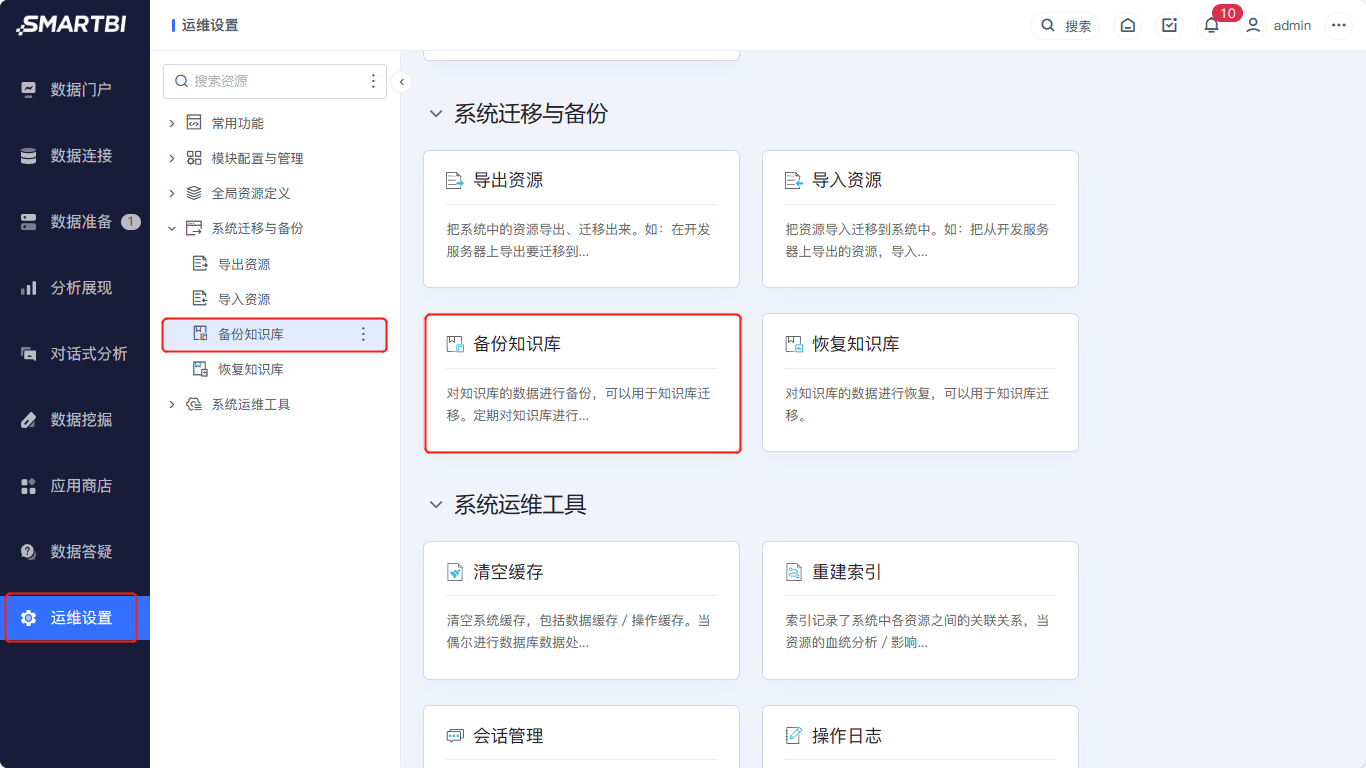Click the 导出资源 card icon
1366x768 pixels.
point(455,181)
